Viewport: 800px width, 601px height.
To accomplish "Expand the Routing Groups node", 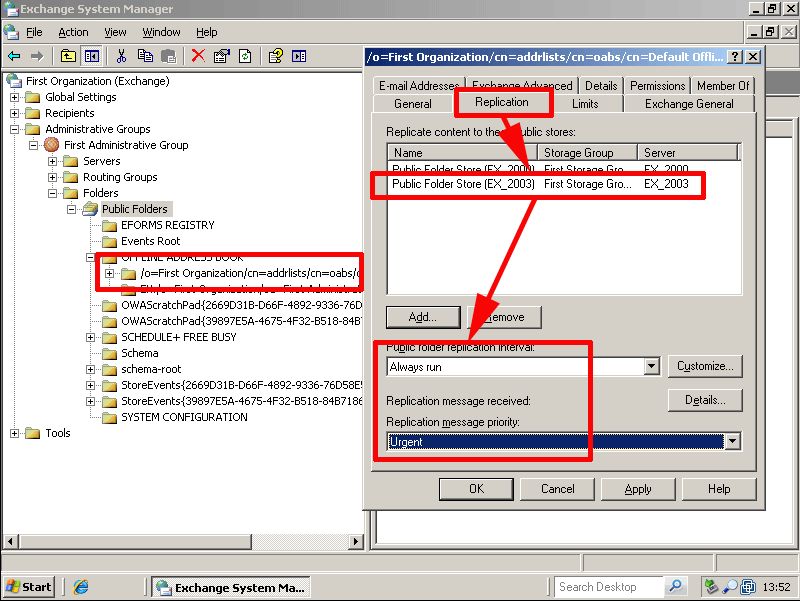I will coord(52,177).
